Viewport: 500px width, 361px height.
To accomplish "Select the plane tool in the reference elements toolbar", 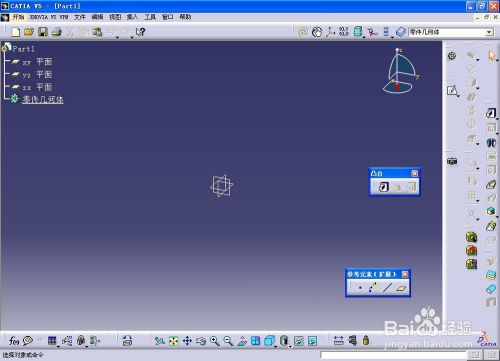I will click(x=401, y=288).
